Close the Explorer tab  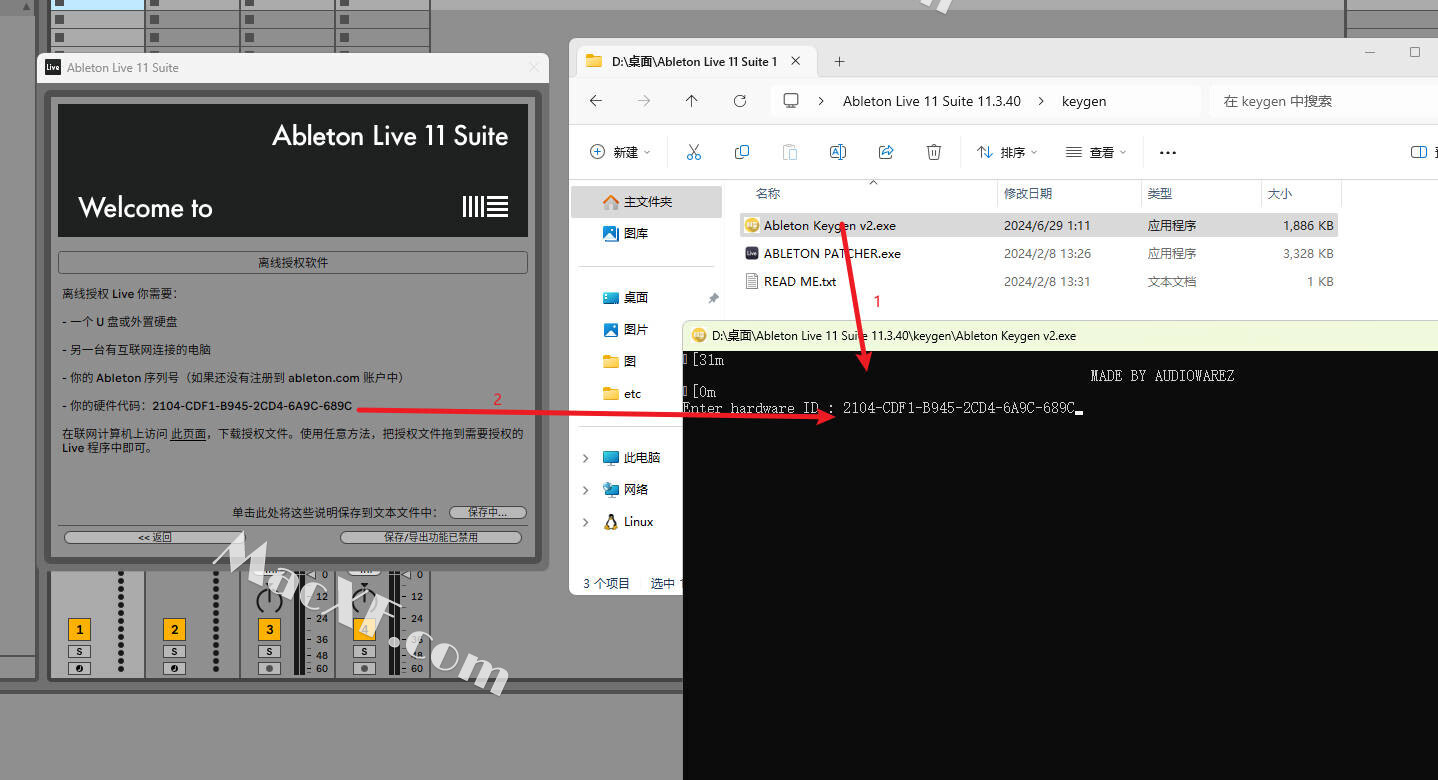(796, 61)
